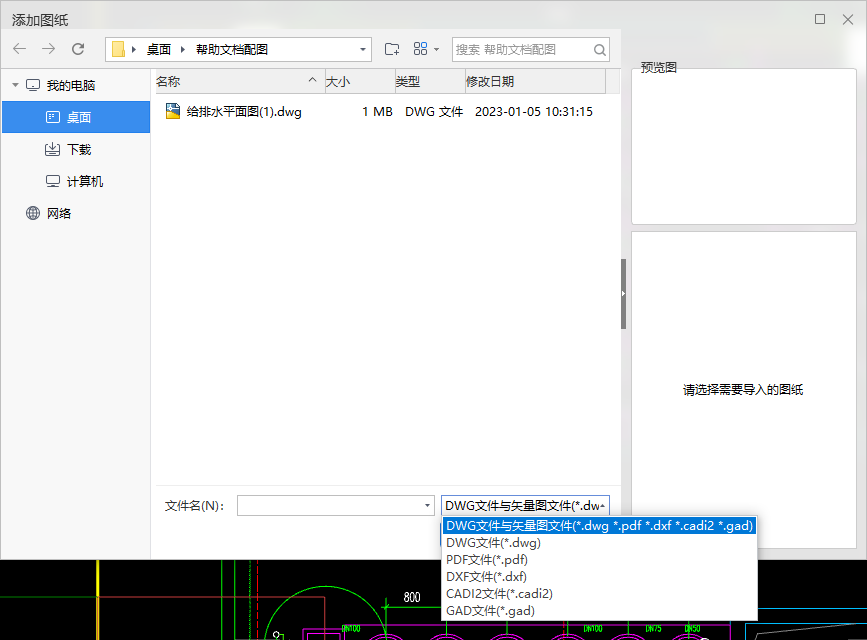This screenshot has width=867, height=640.
Task: Expand the address path history dropdown
Action: (x=362, y=49)
